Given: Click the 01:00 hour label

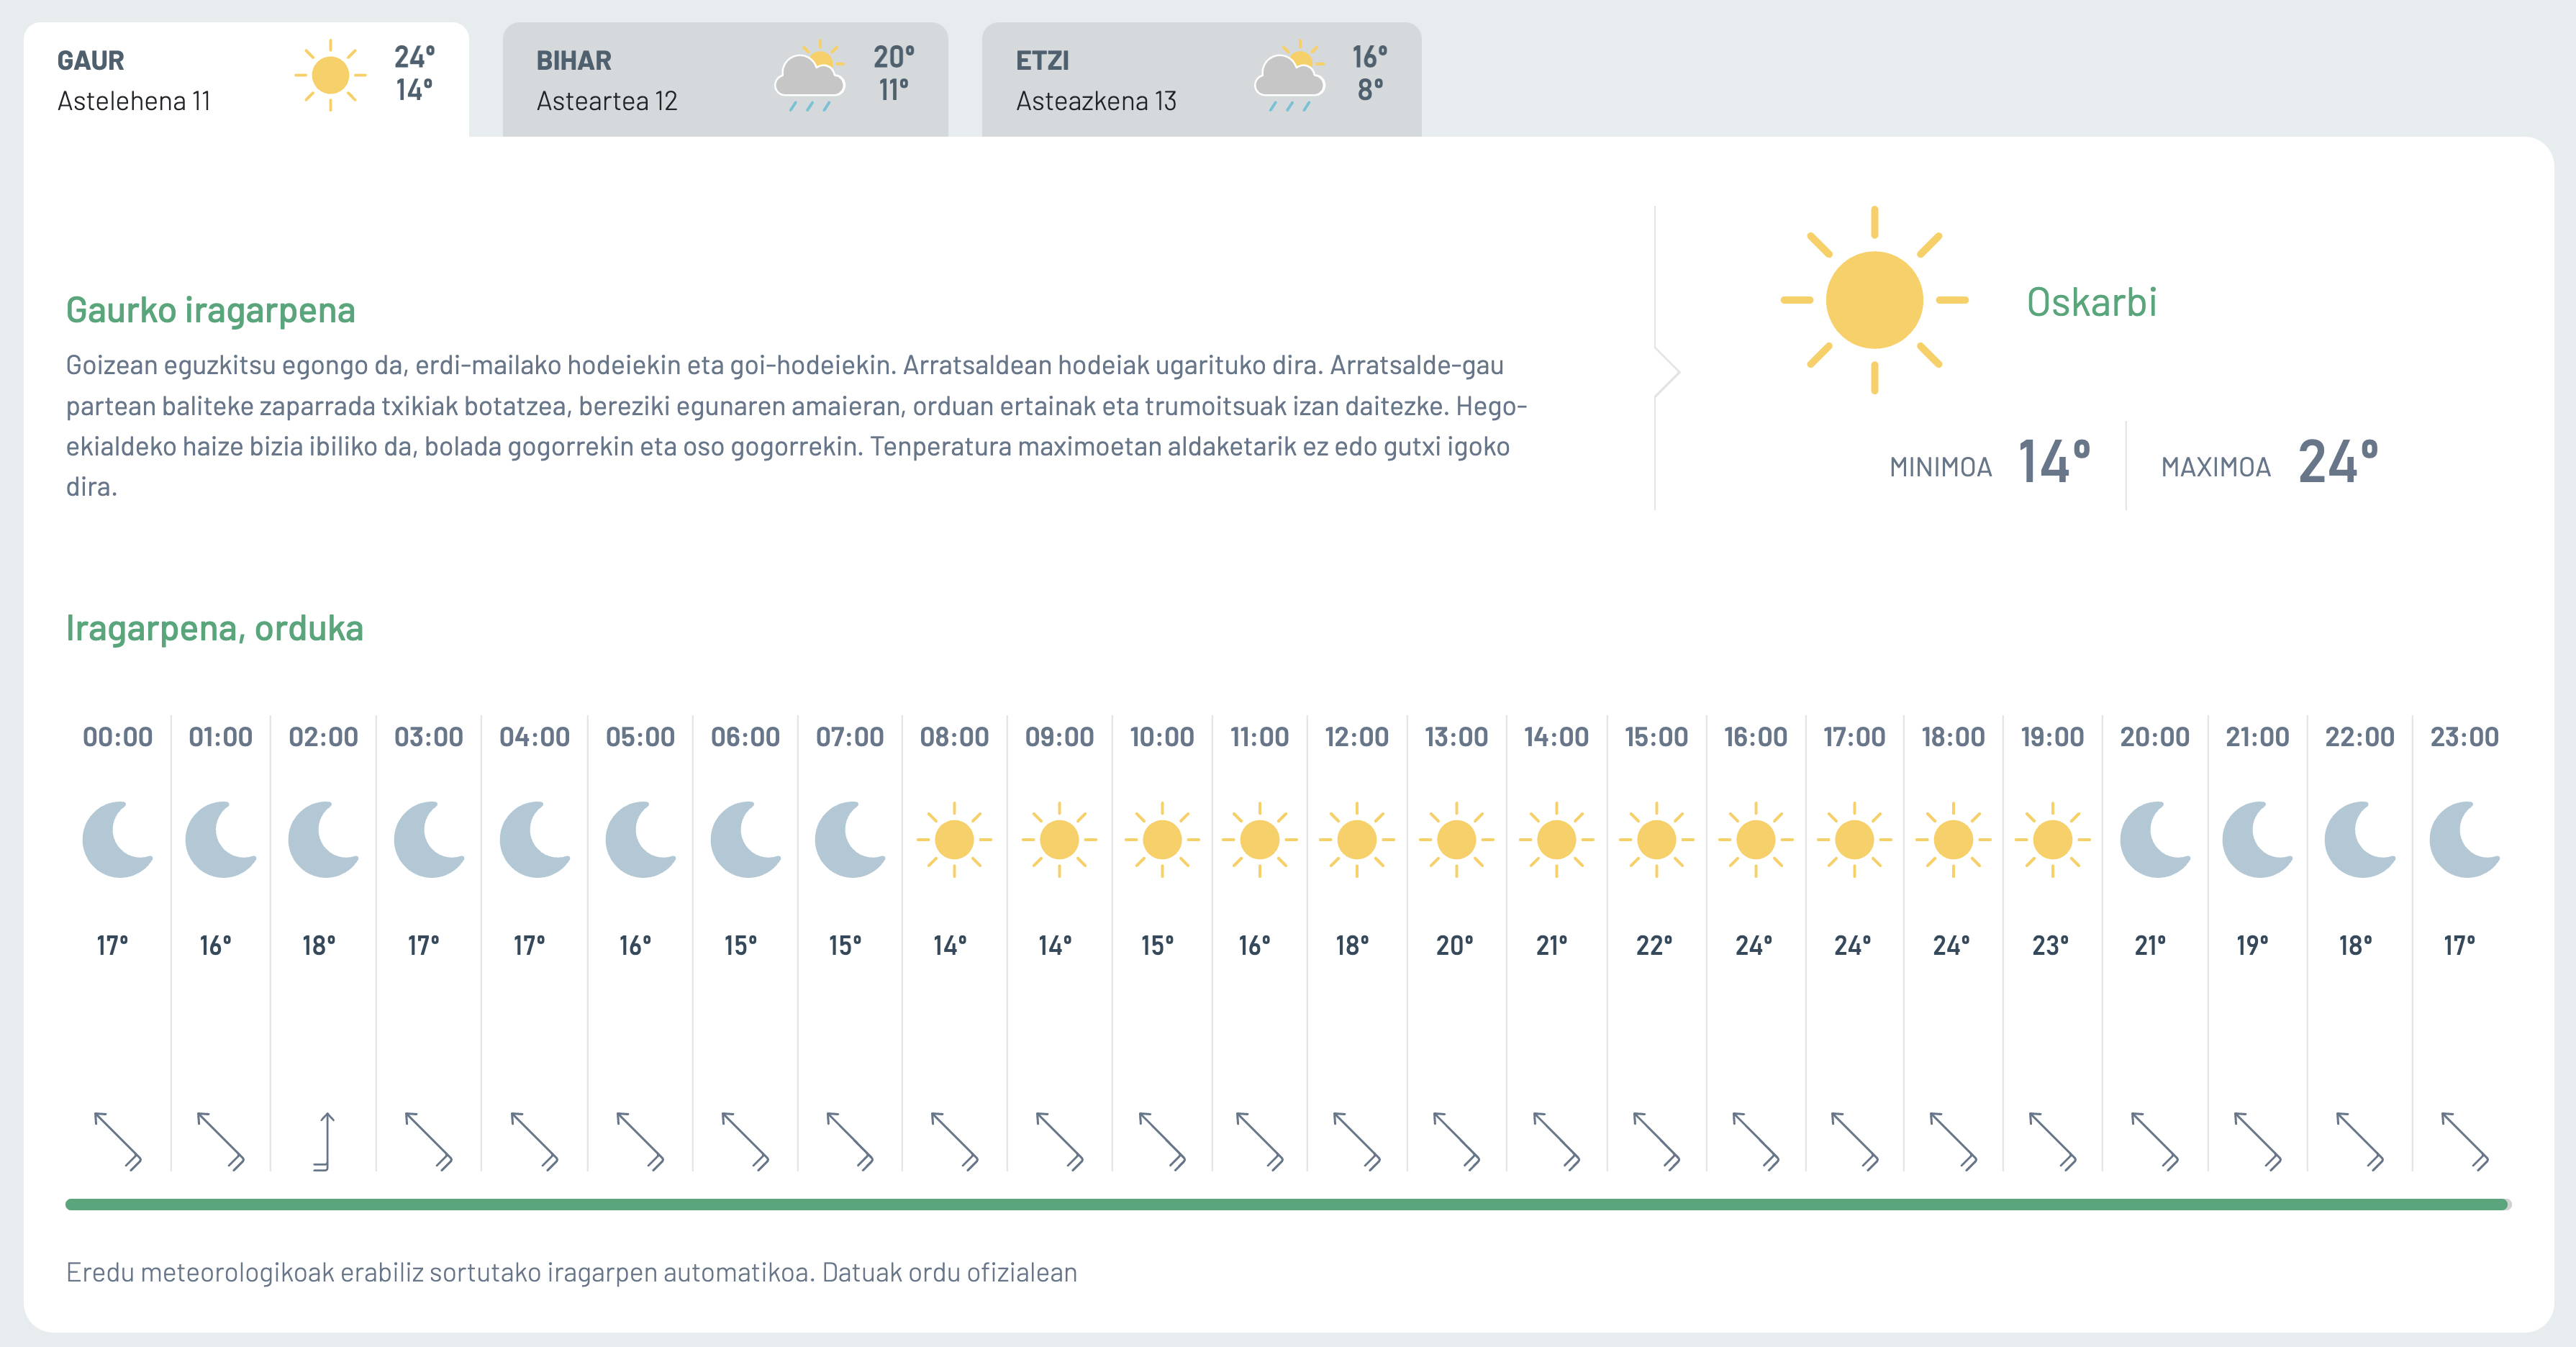Looking at the screenshot, I should (x=221, y=737).
